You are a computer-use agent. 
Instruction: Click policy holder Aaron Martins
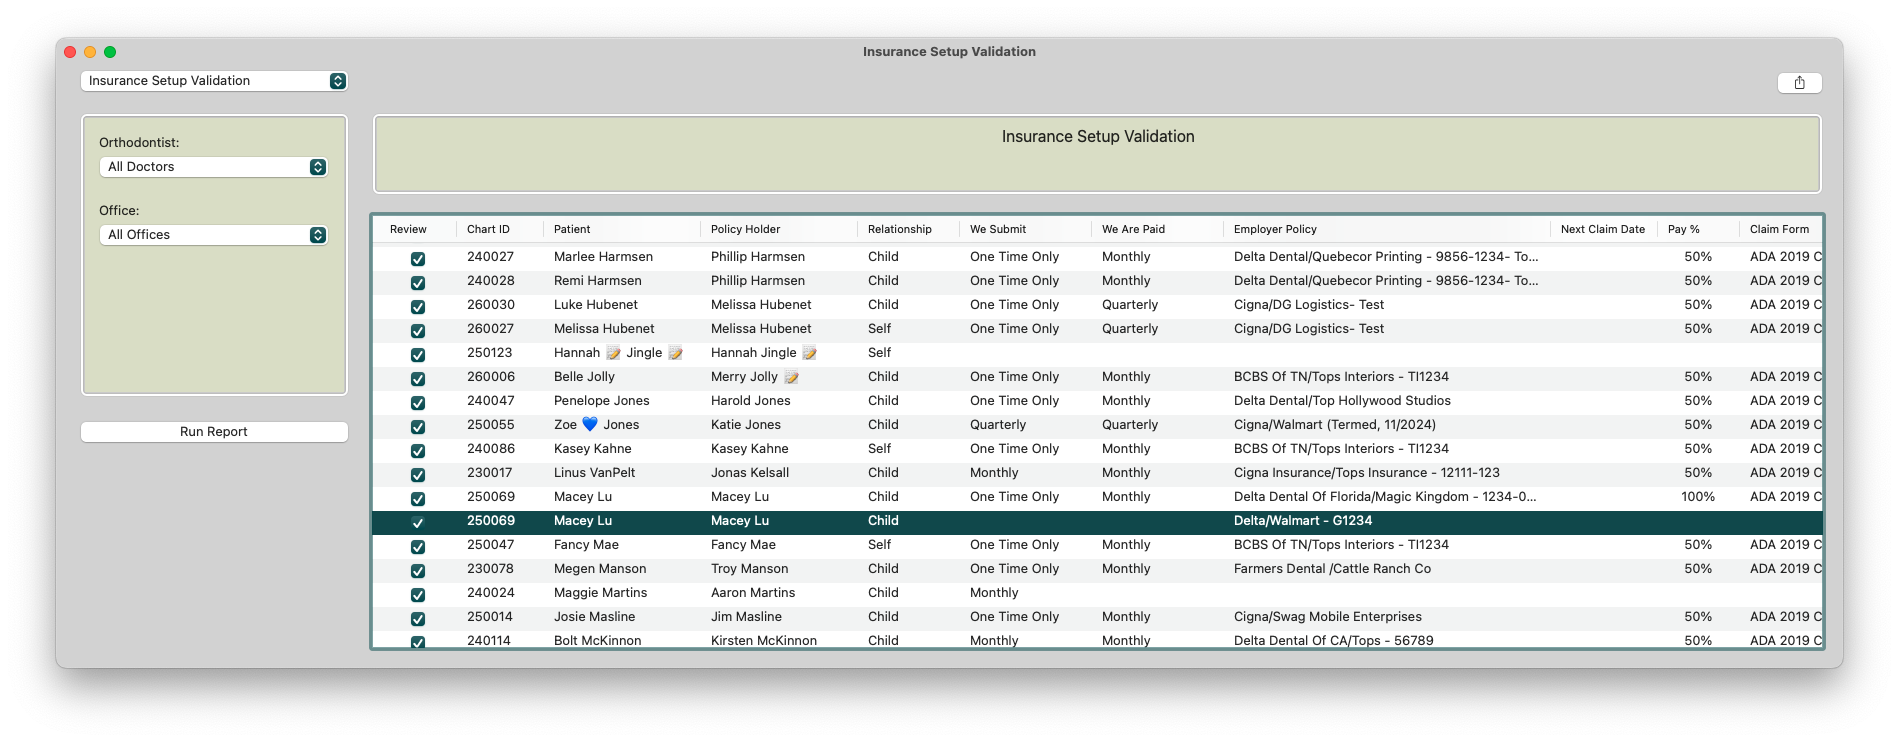point(753,593)
